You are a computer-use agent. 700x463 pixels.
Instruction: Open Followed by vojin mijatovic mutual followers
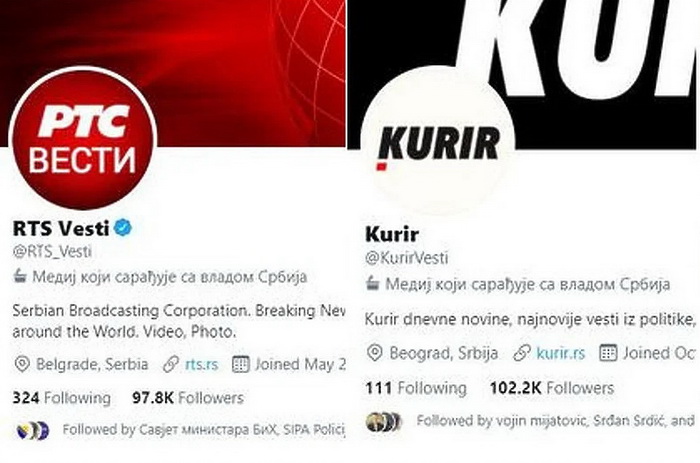tap(555, 421)
